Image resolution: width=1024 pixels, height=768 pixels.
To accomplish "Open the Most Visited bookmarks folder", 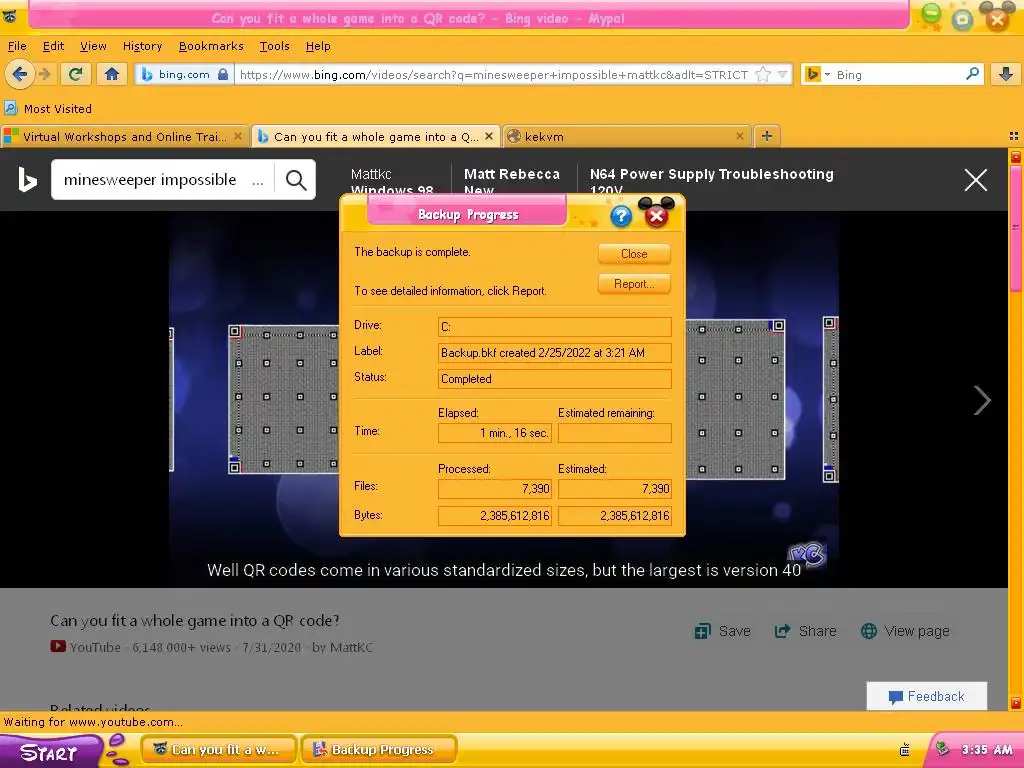I will point(48,109).
